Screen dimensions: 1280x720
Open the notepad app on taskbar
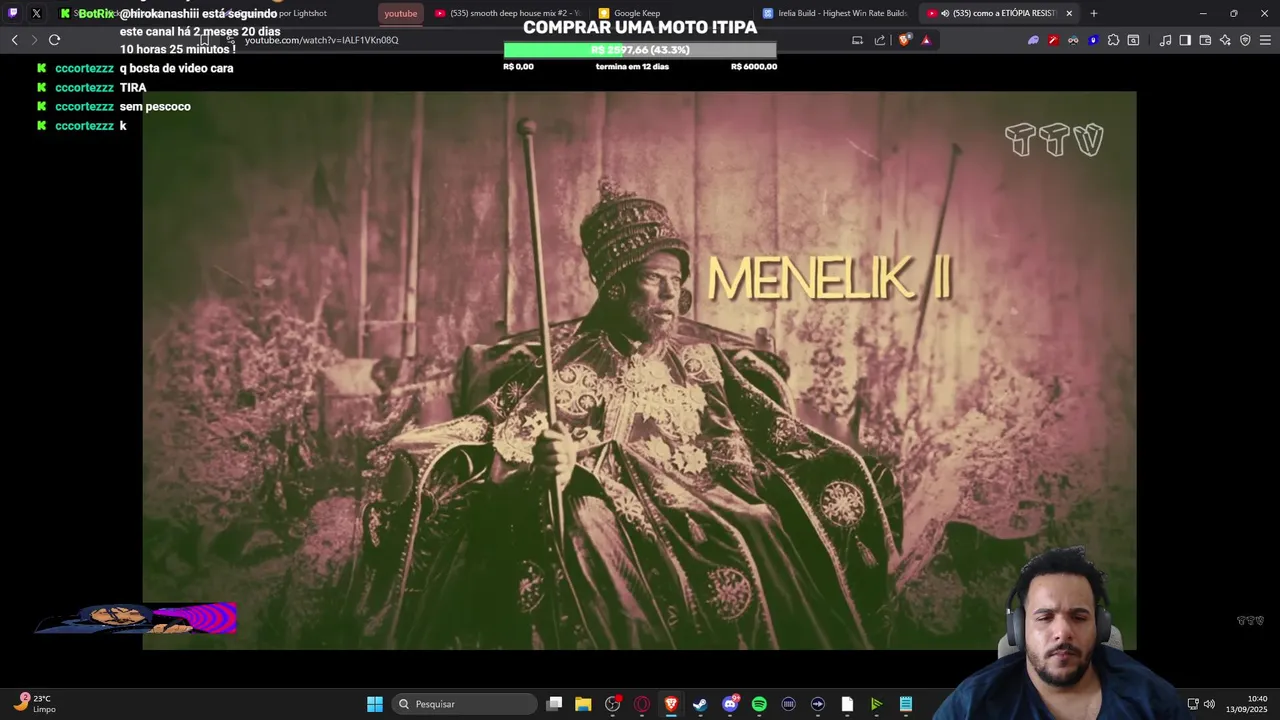(906, 704)
